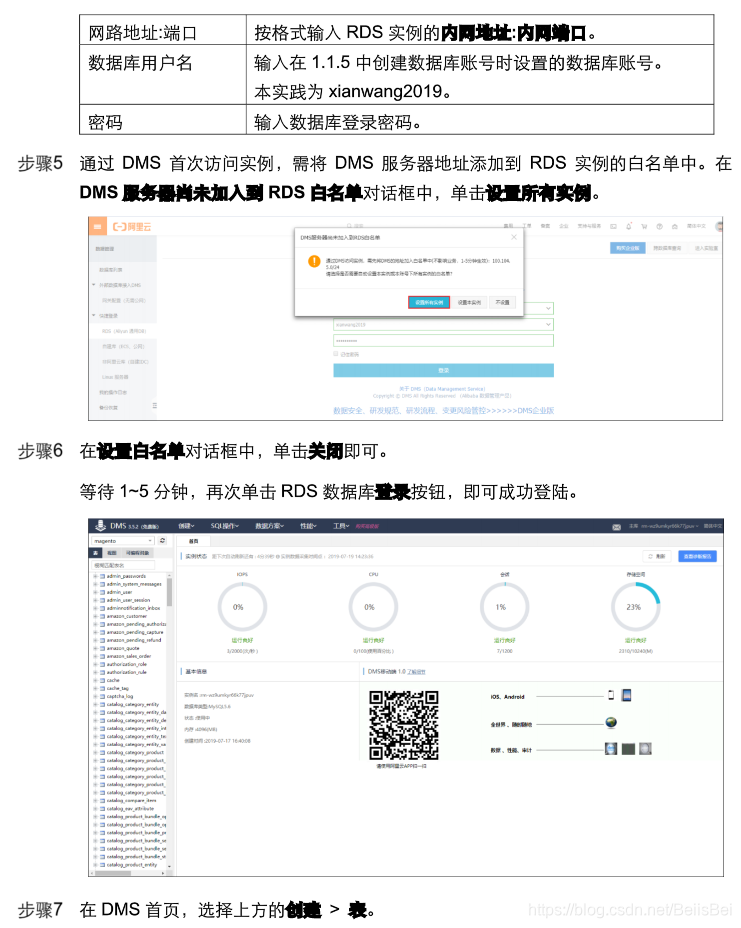Click the 刷新 refresh button
The width and height of the screenshot is (741, 928).
coord(657,556)
